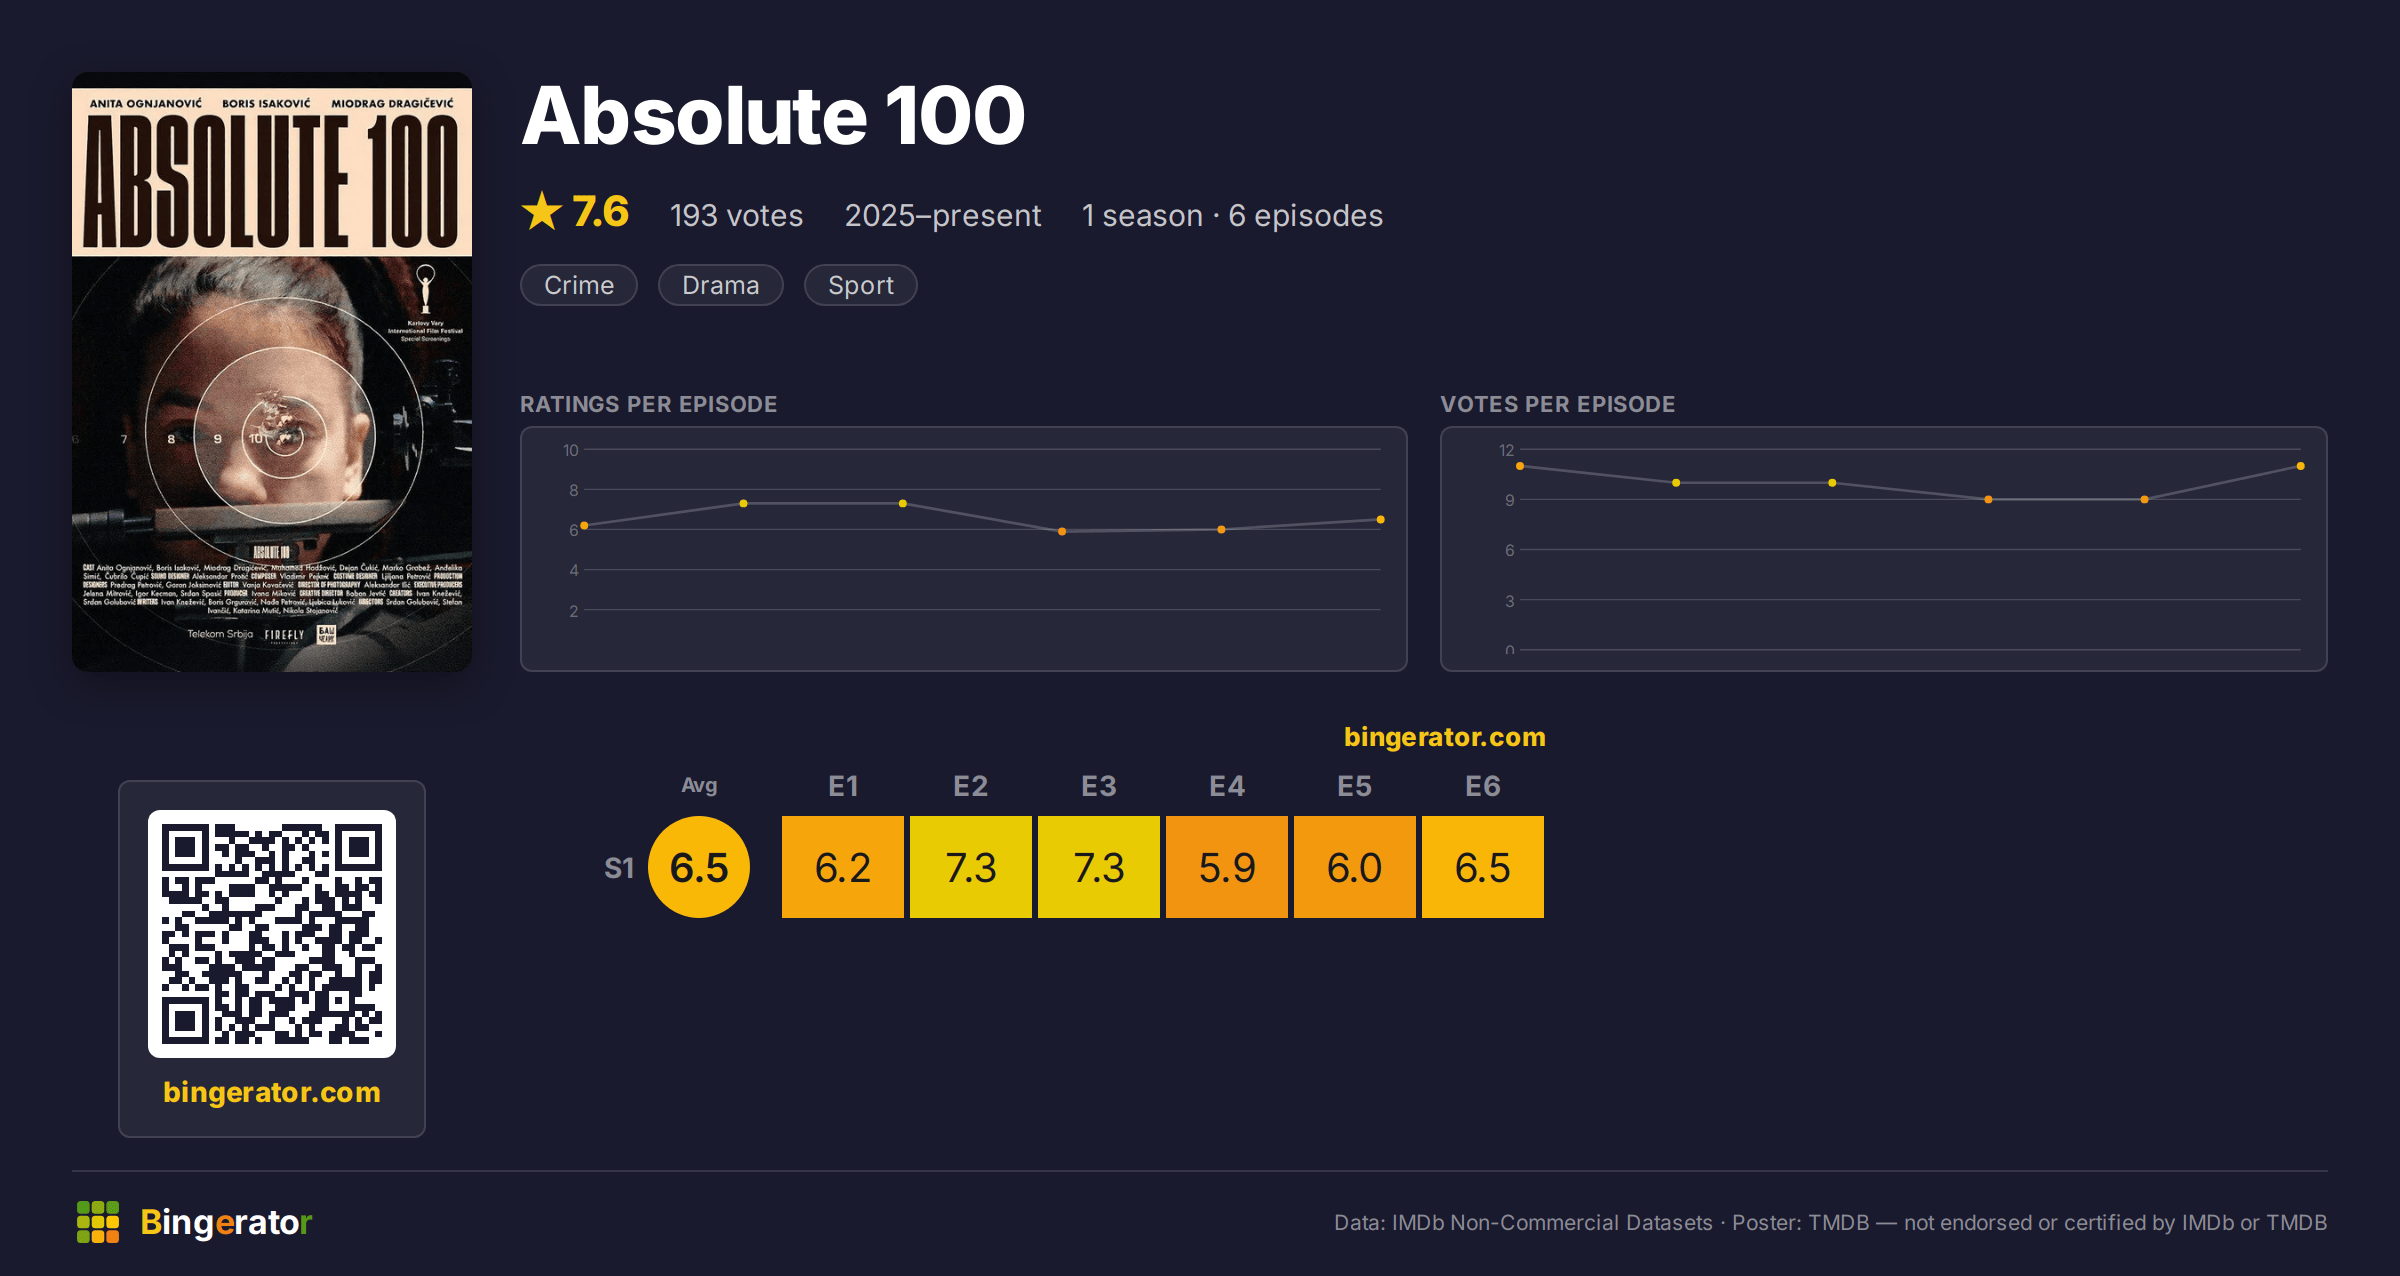
Task: Click last point on votes chart
Action: pos(2301,466)
